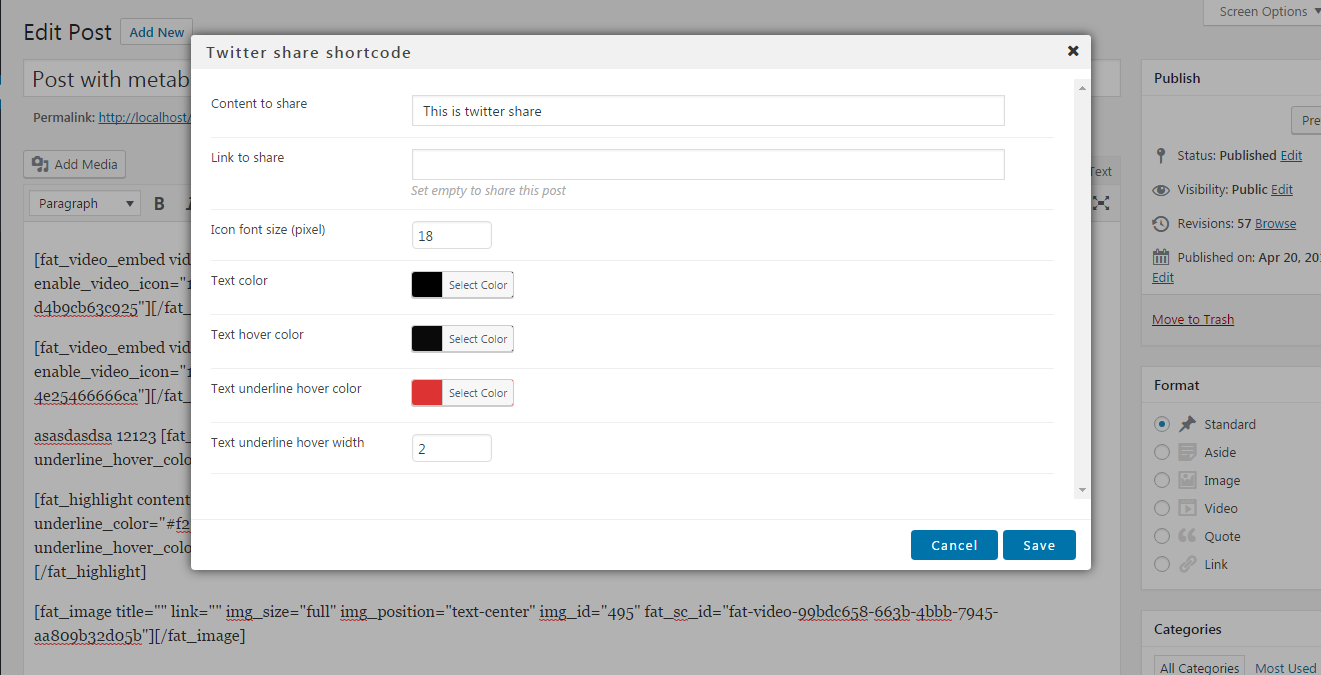Screen dimensions: 1321x675
Task: Browse the post revisions
Action: point(1275,223)
